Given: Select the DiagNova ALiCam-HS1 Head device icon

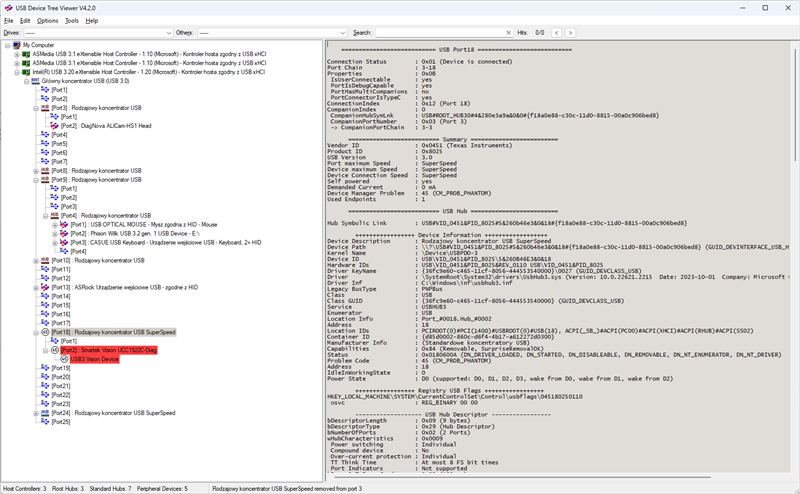Looking at the screenshot, I should point(55,126).
